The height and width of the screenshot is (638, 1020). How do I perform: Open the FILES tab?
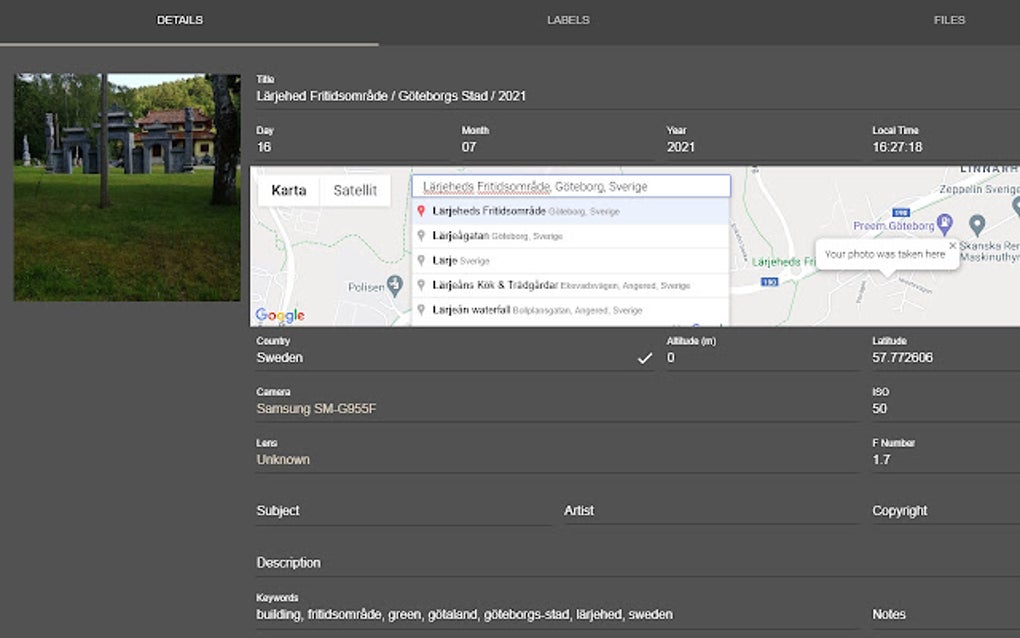(x=948, y=19)
